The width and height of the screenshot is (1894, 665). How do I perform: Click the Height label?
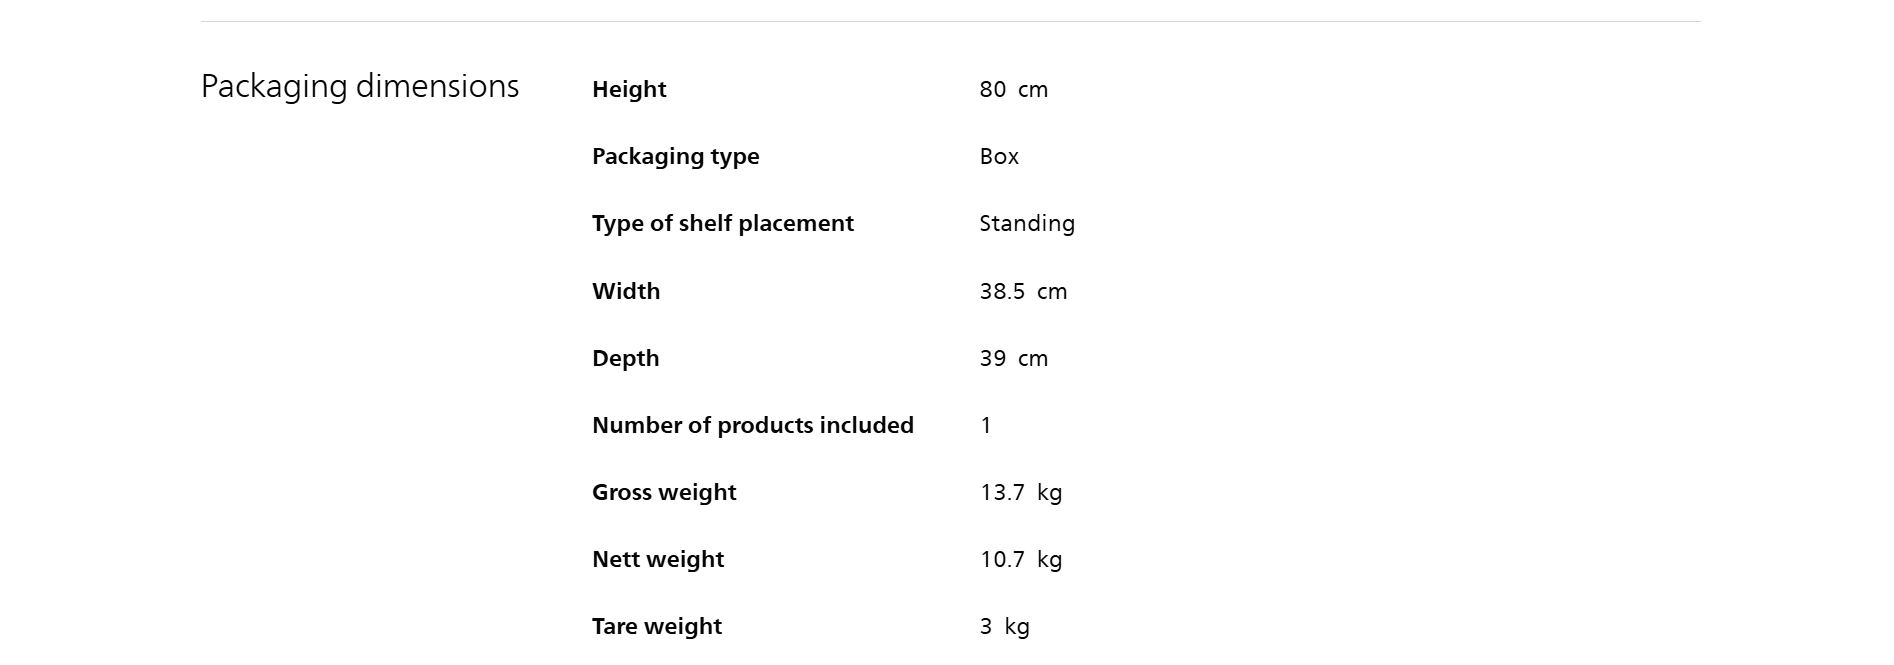pos(629,89)
